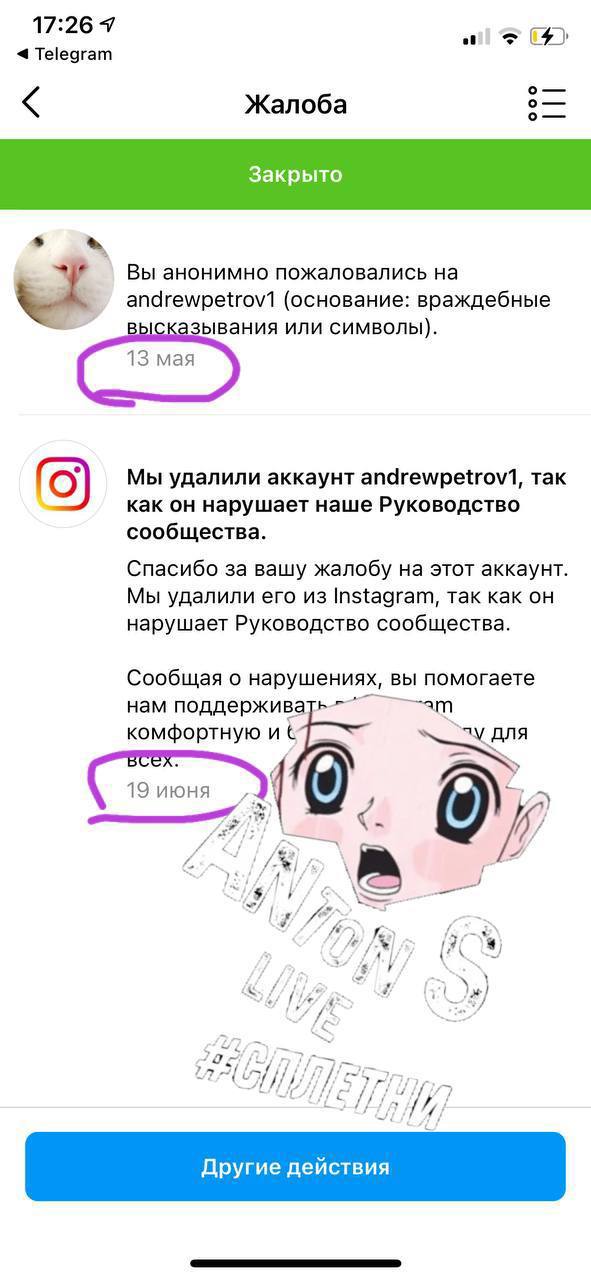Tap the white cat profile picture
Screen dimensions: 591x1280
(x=63, y=280)
